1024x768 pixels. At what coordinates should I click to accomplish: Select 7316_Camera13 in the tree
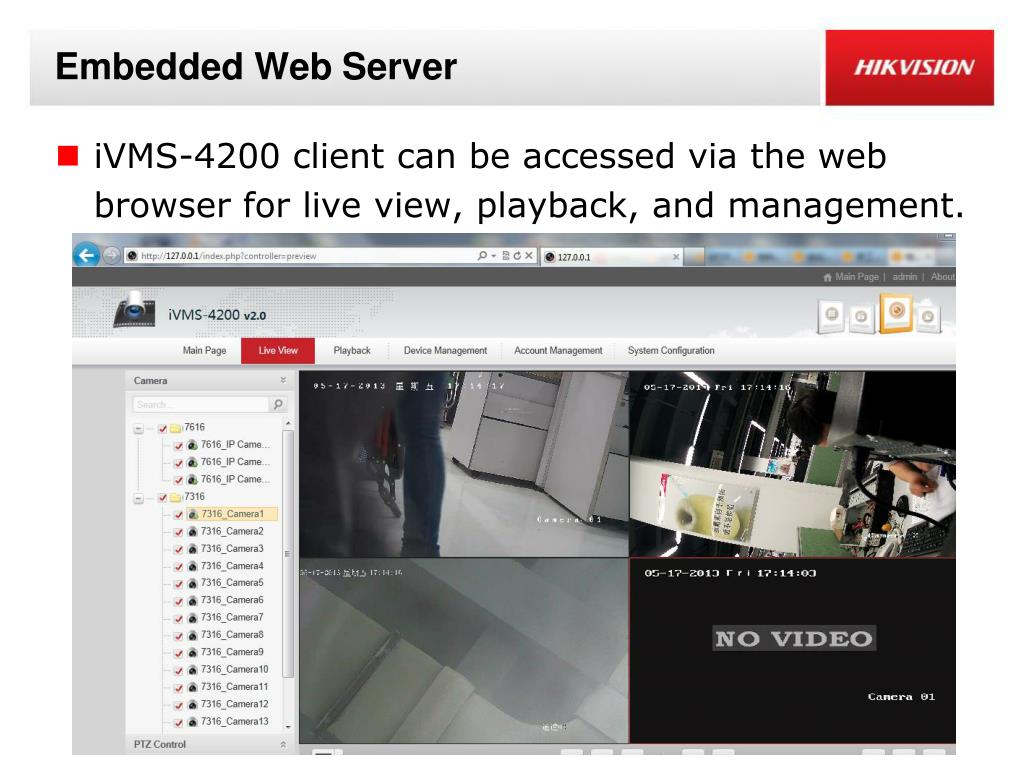pyautogui.click(x=235, y=721)
